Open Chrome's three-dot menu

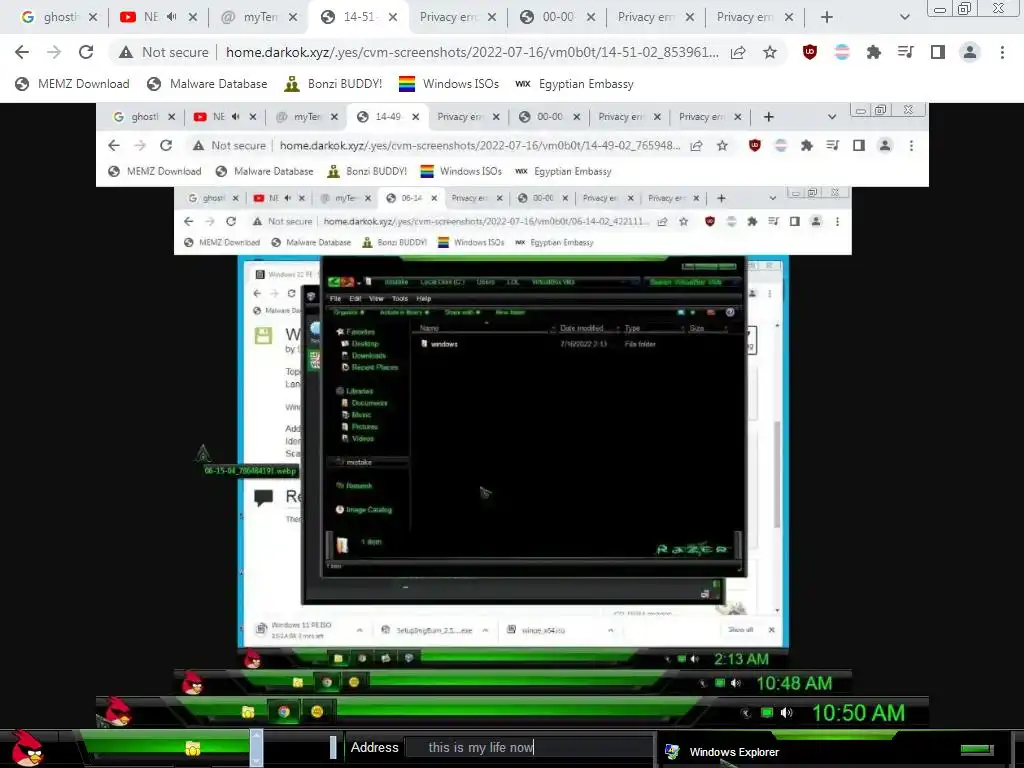[1002, 52]
